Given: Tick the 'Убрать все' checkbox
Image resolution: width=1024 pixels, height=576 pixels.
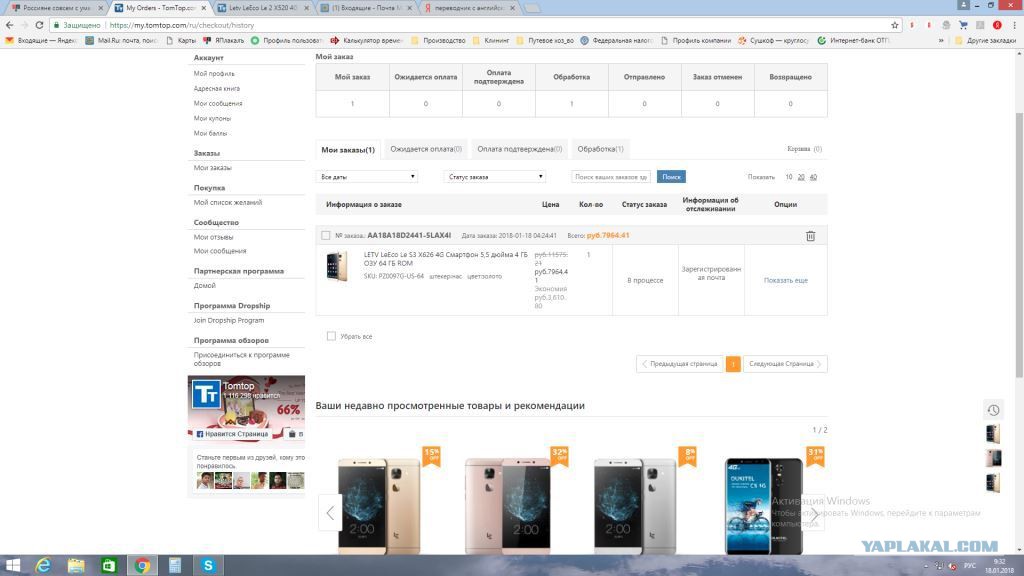Looking at the screenshot, I should click(x=331, y=336).
